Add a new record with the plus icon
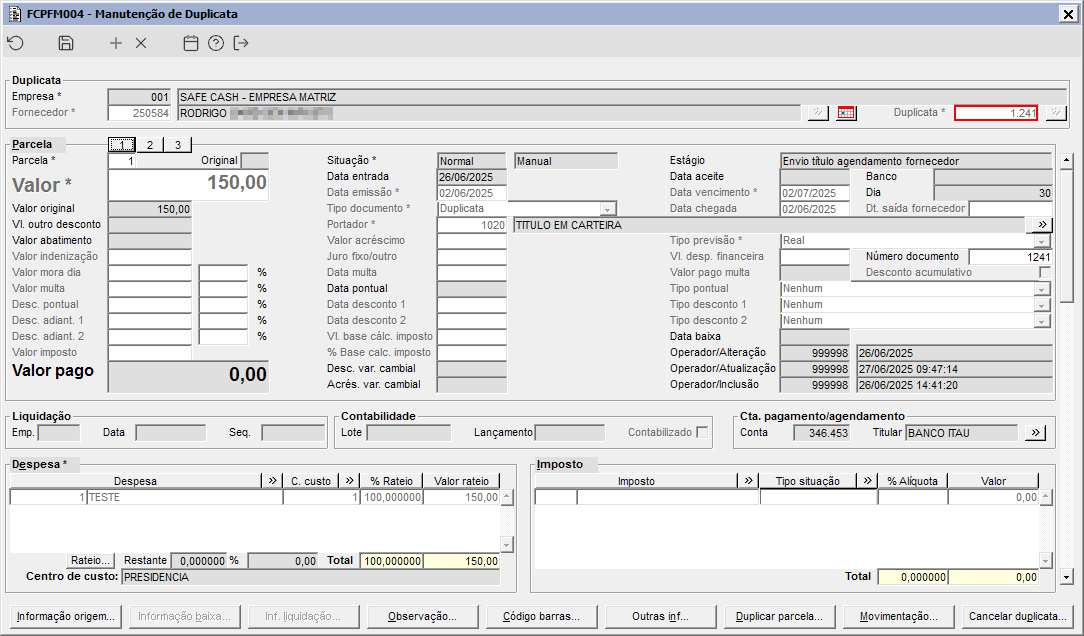The height and width of the screenshot is (636, 1084). [x=116, y=43]
